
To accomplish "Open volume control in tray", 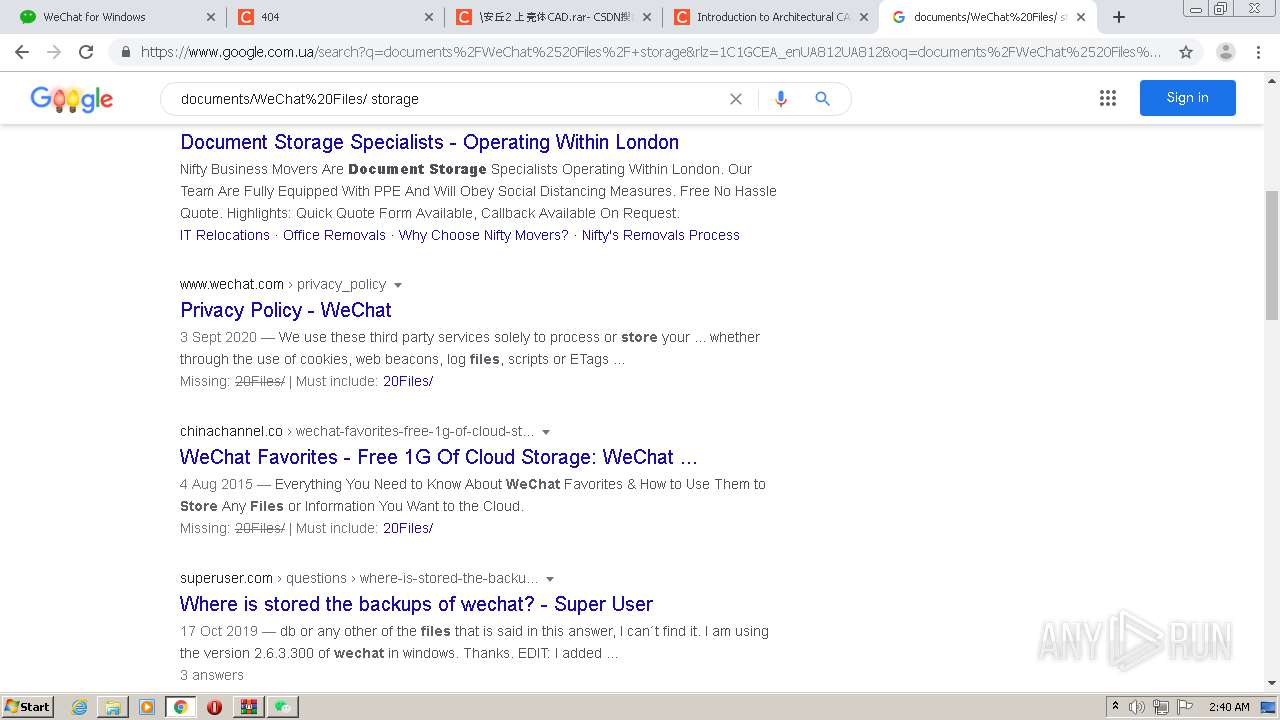I will 1137,707.
